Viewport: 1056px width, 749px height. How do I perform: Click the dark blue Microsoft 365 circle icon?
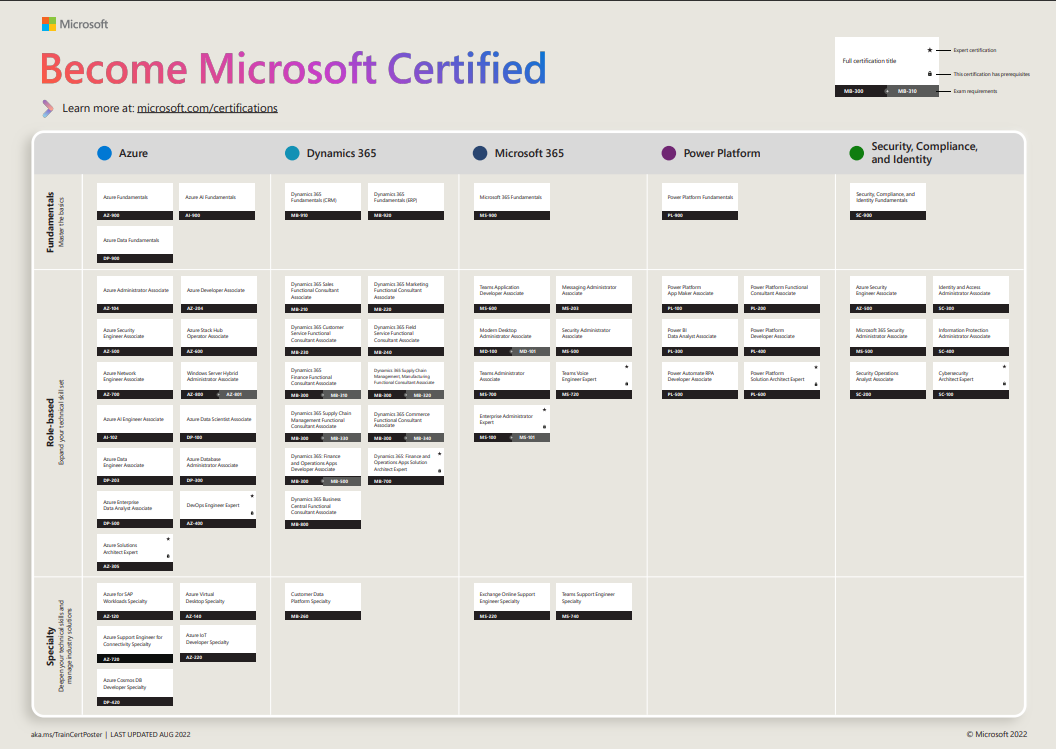pyautogui.click(x=478, y=153)
